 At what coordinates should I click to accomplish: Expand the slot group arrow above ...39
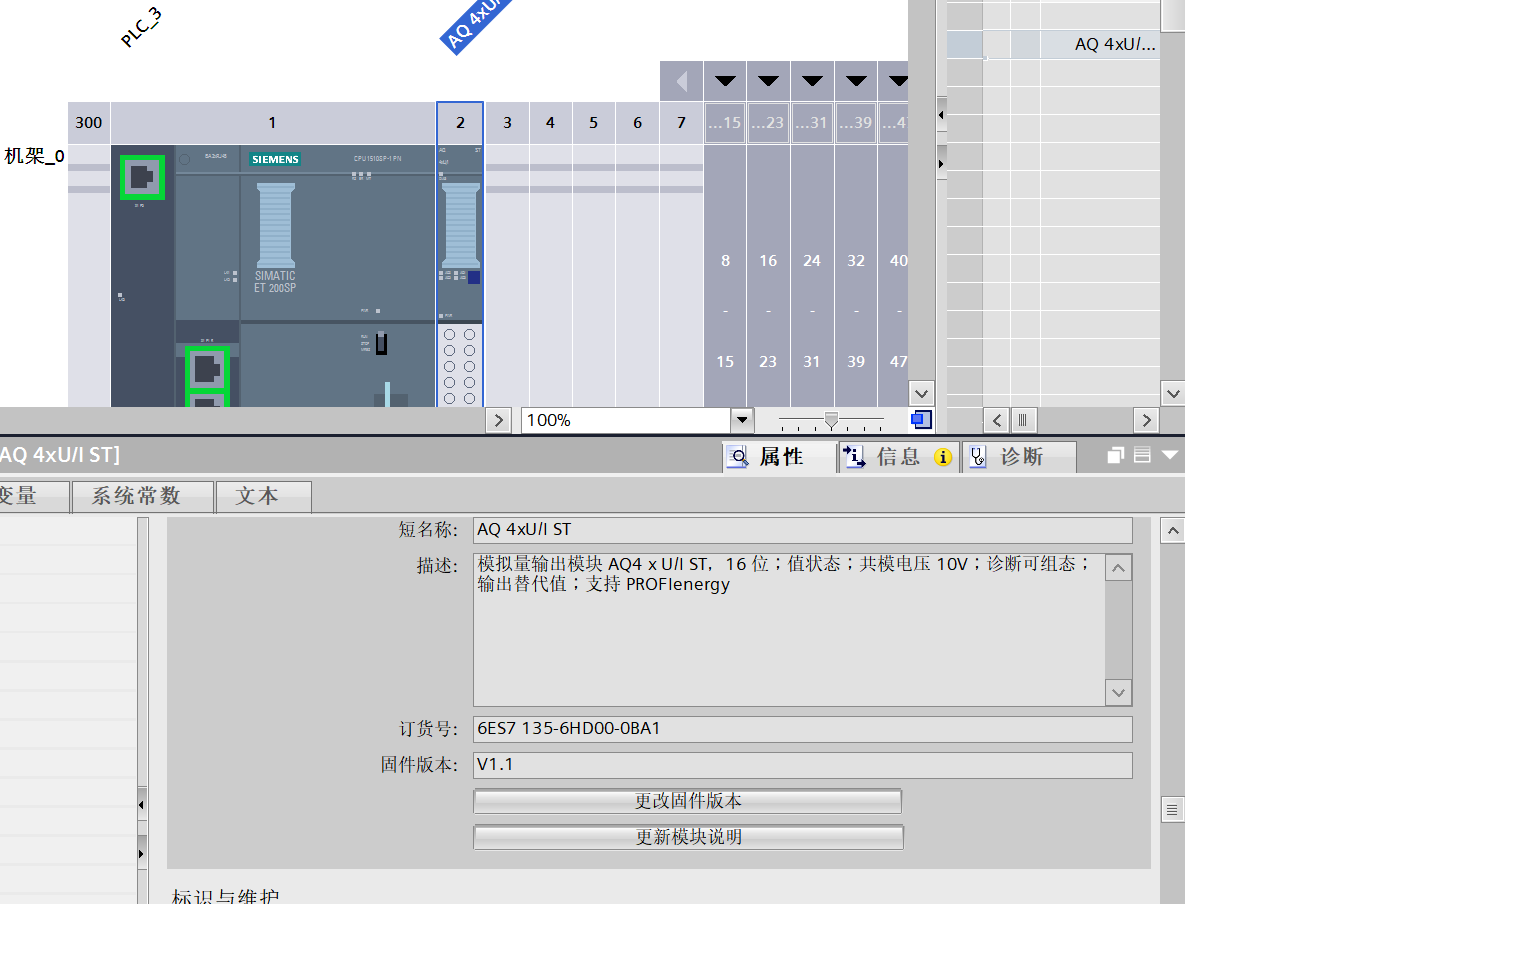click(856, 81)
